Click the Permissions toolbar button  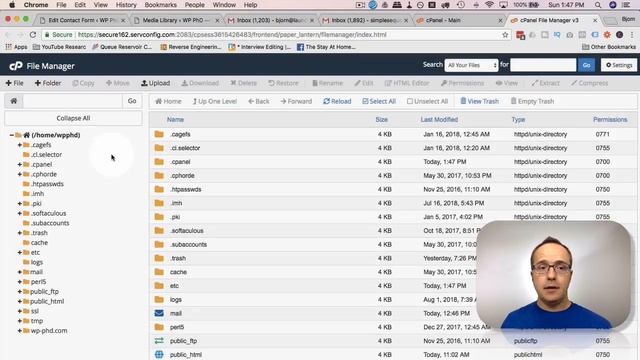click(462, 83)
